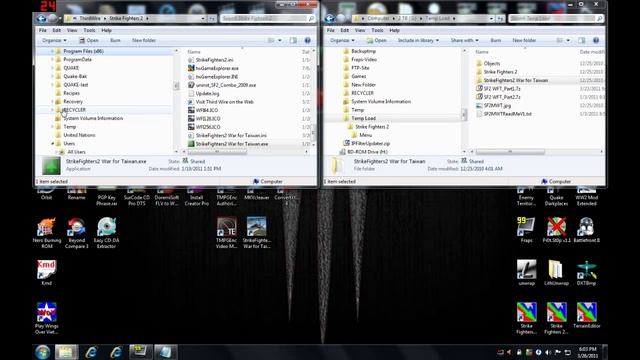Open View menu in right Explorer window
The image size is (640, 360).
(x=360, y=30)
